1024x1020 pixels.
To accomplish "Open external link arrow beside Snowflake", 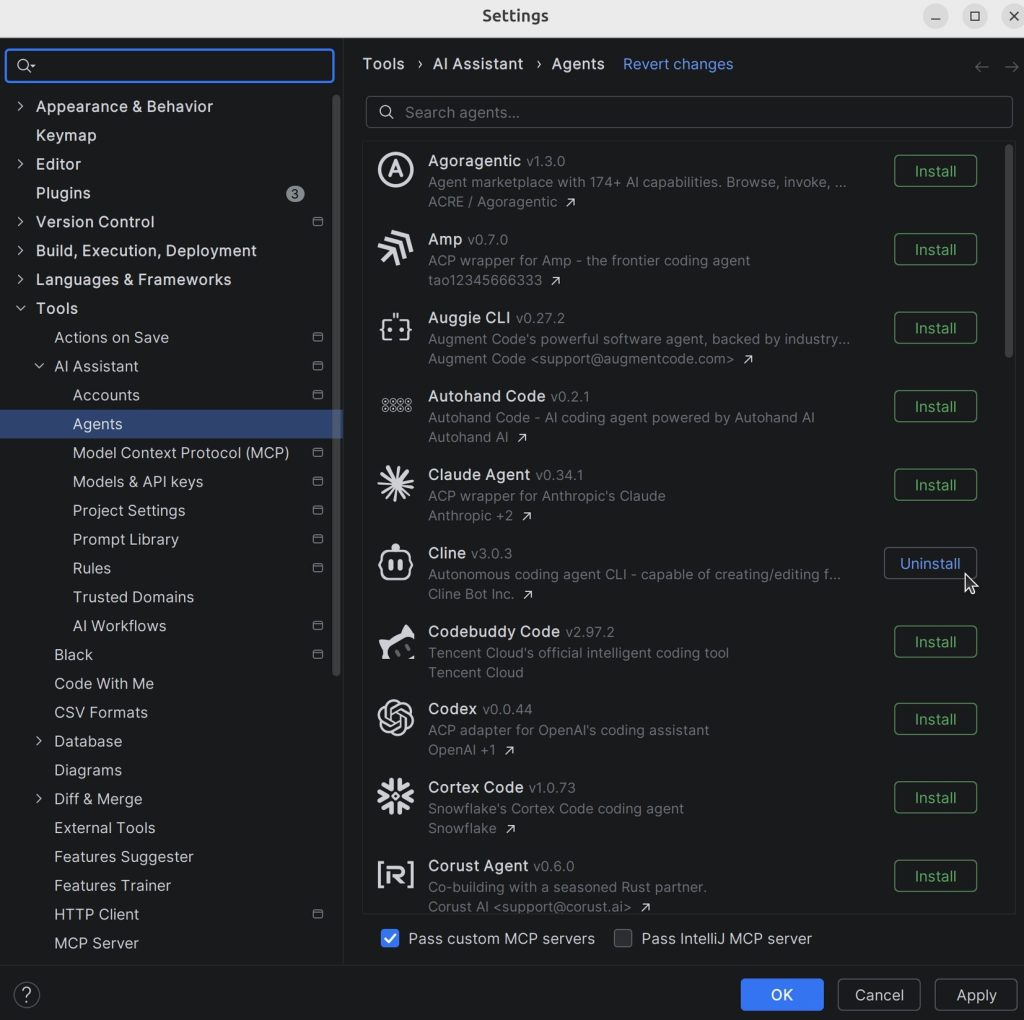I will point(510,829).
